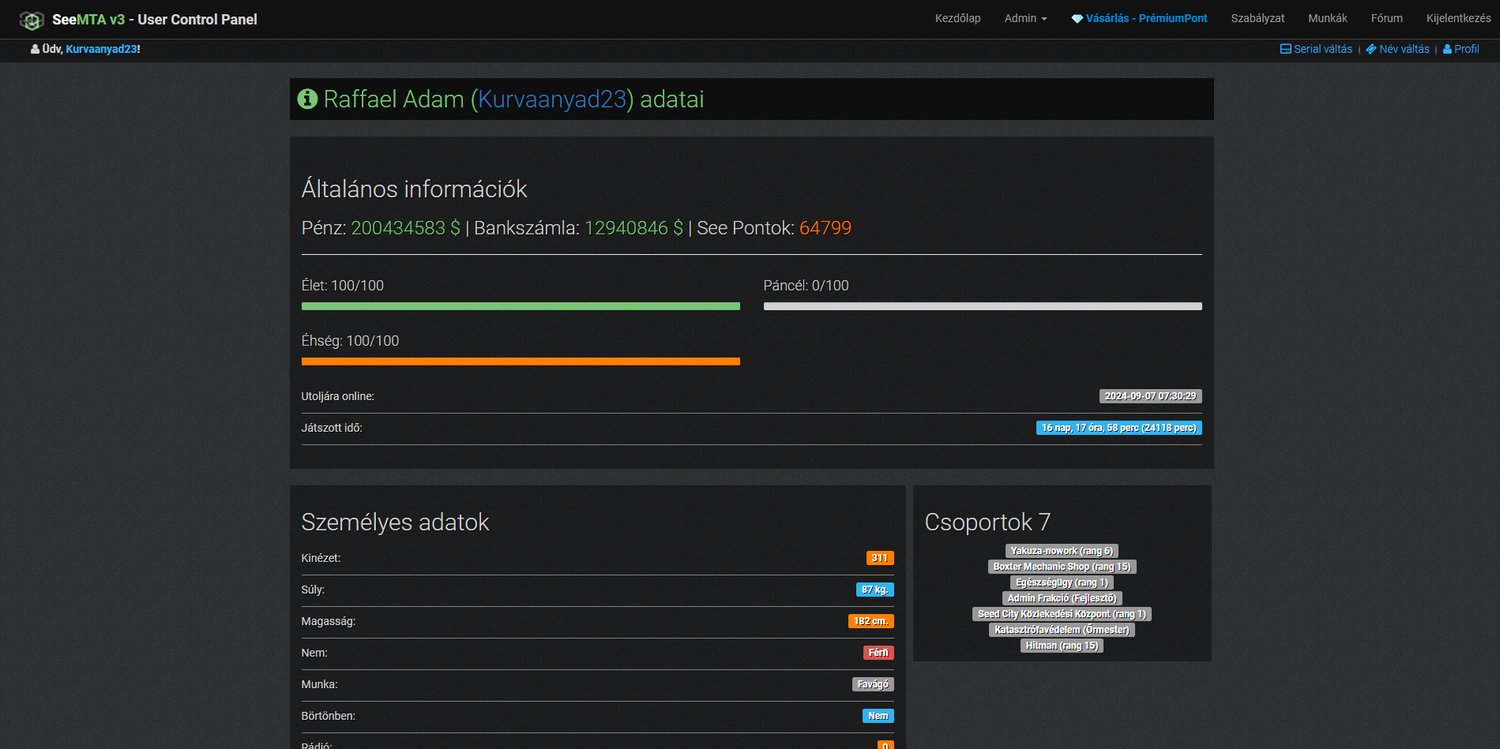Click the Profil person icon
Screen dimensions: 1500x749
point(1447,49)
